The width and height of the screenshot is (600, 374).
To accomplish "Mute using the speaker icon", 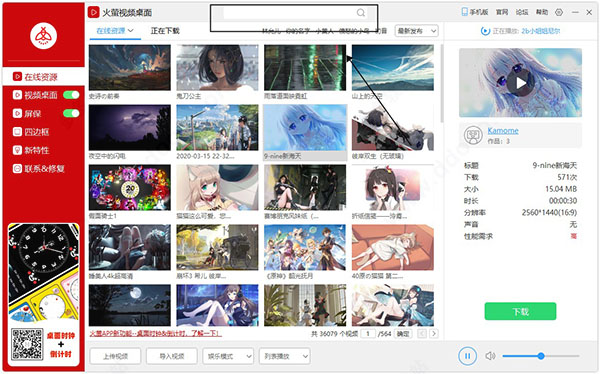I will pyautogui.click(x=490, y=356).
